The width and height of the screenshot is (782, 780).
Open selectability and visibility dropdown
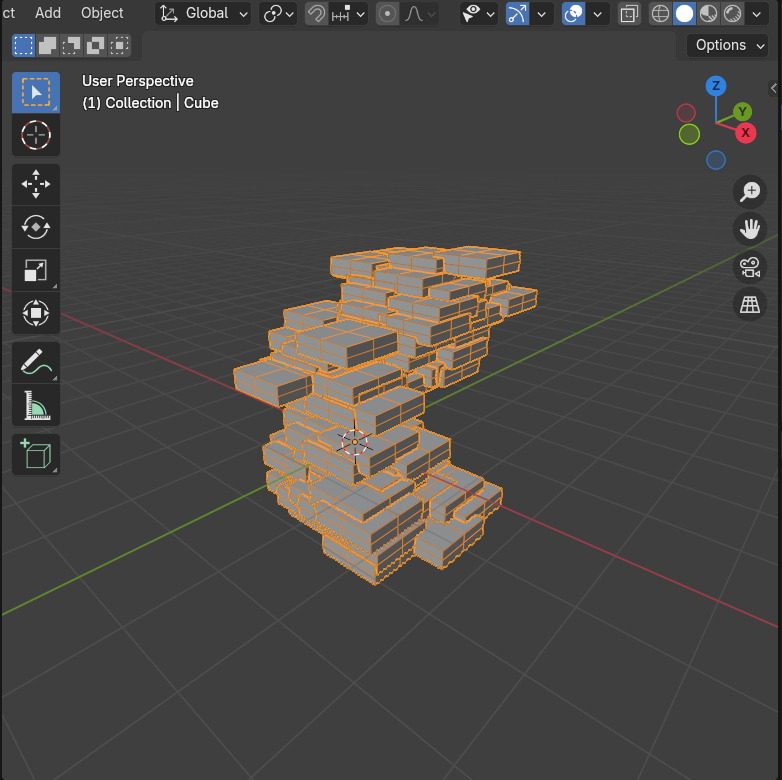(478, 13)
